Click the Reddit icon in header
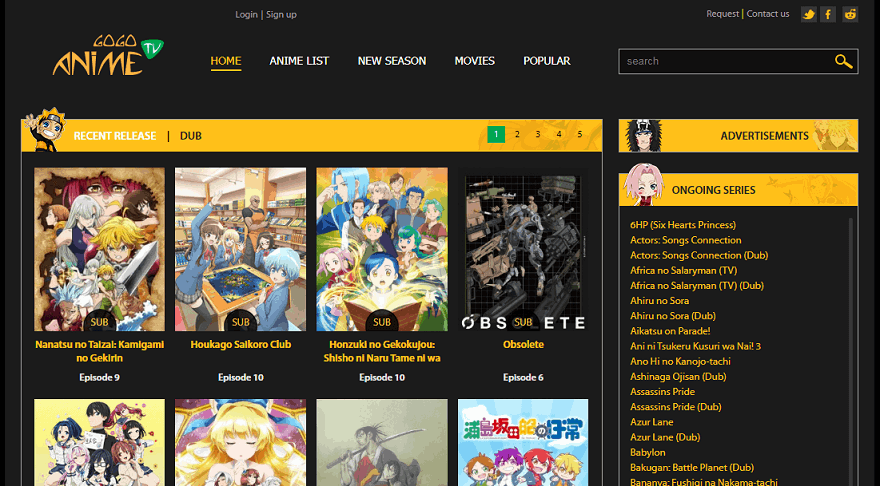Screen dimensions: 880x486 850,14
